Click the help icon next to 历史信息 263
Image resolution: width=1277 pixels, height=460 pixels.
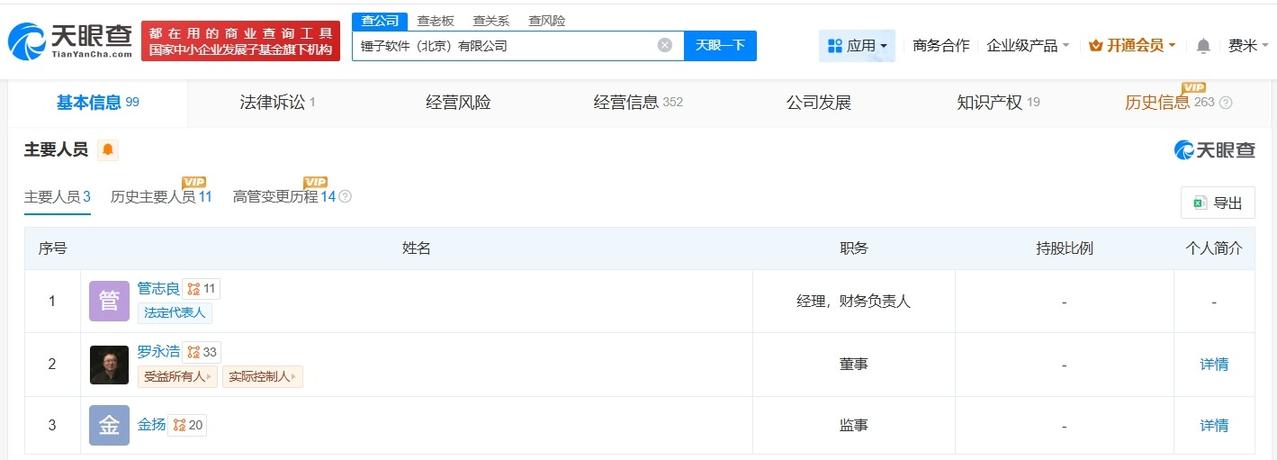pos(1226,103)
